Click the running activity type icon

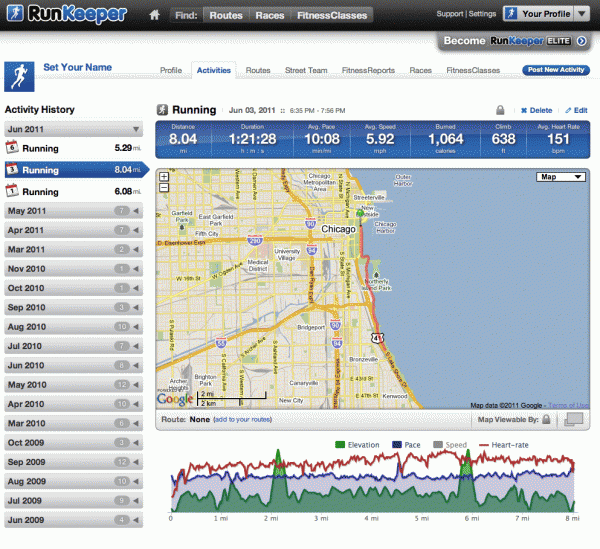[x=162, y=110]
